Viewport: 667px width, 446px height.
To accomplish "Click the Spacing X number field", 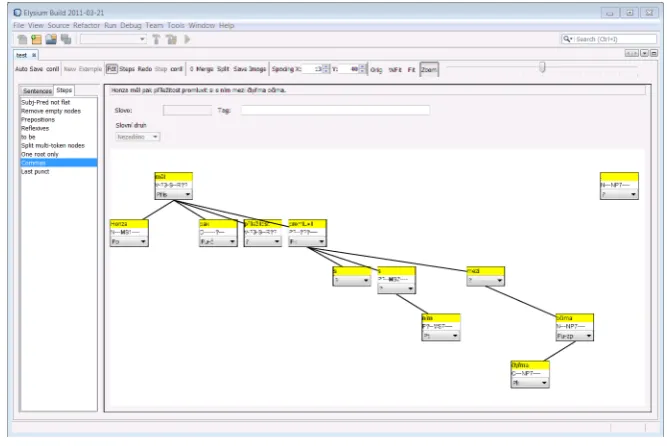I will click(313, 69).
